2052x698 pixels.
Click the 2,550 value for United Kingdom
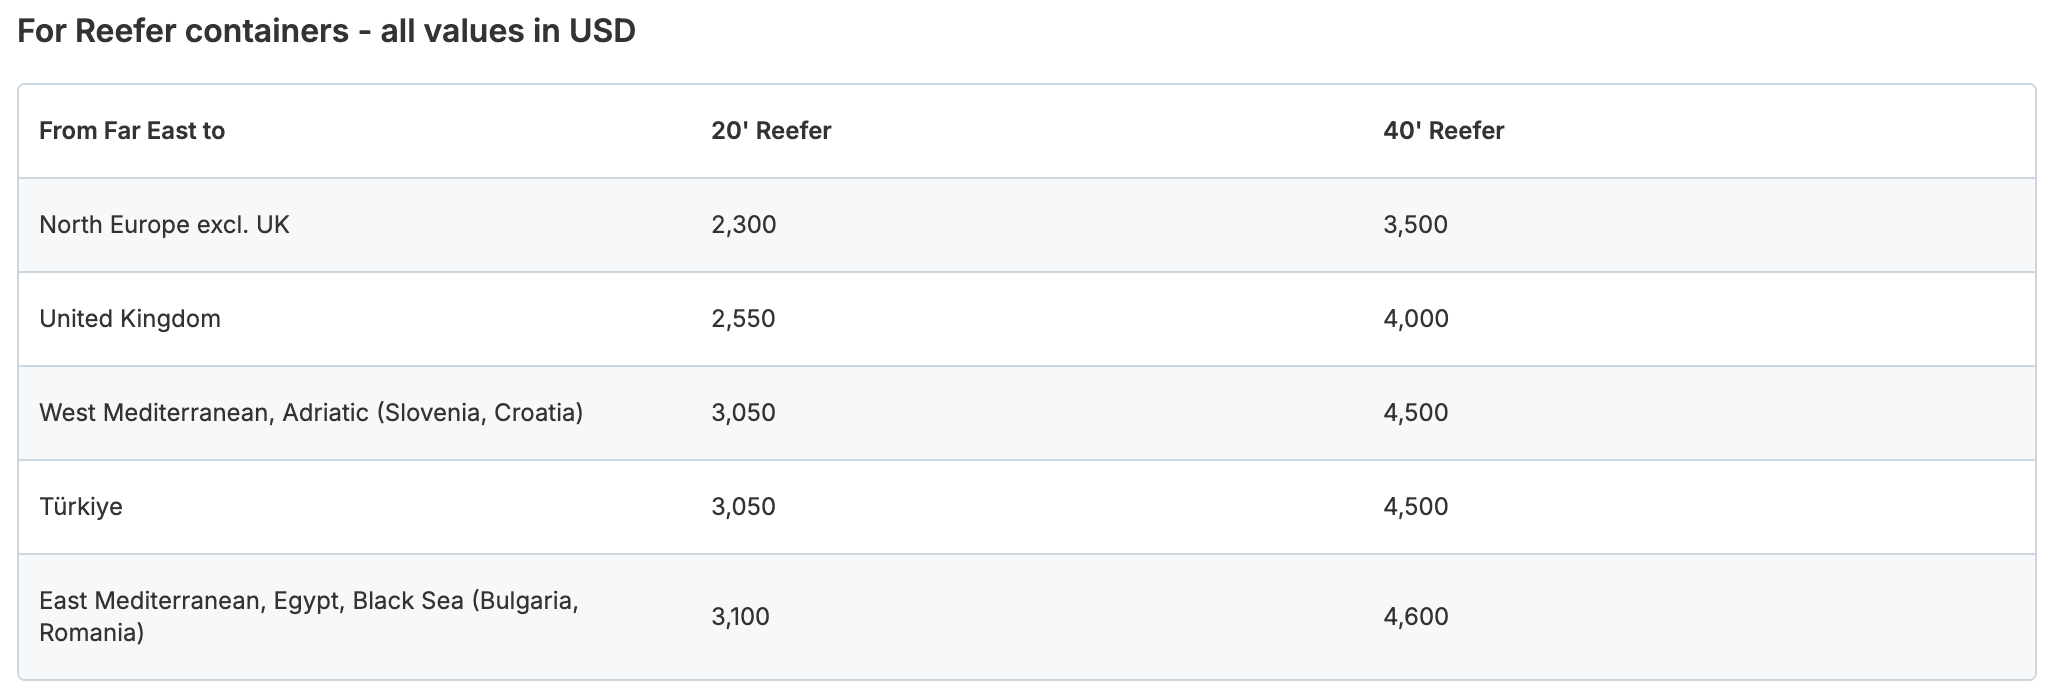(x=744, y=319)
